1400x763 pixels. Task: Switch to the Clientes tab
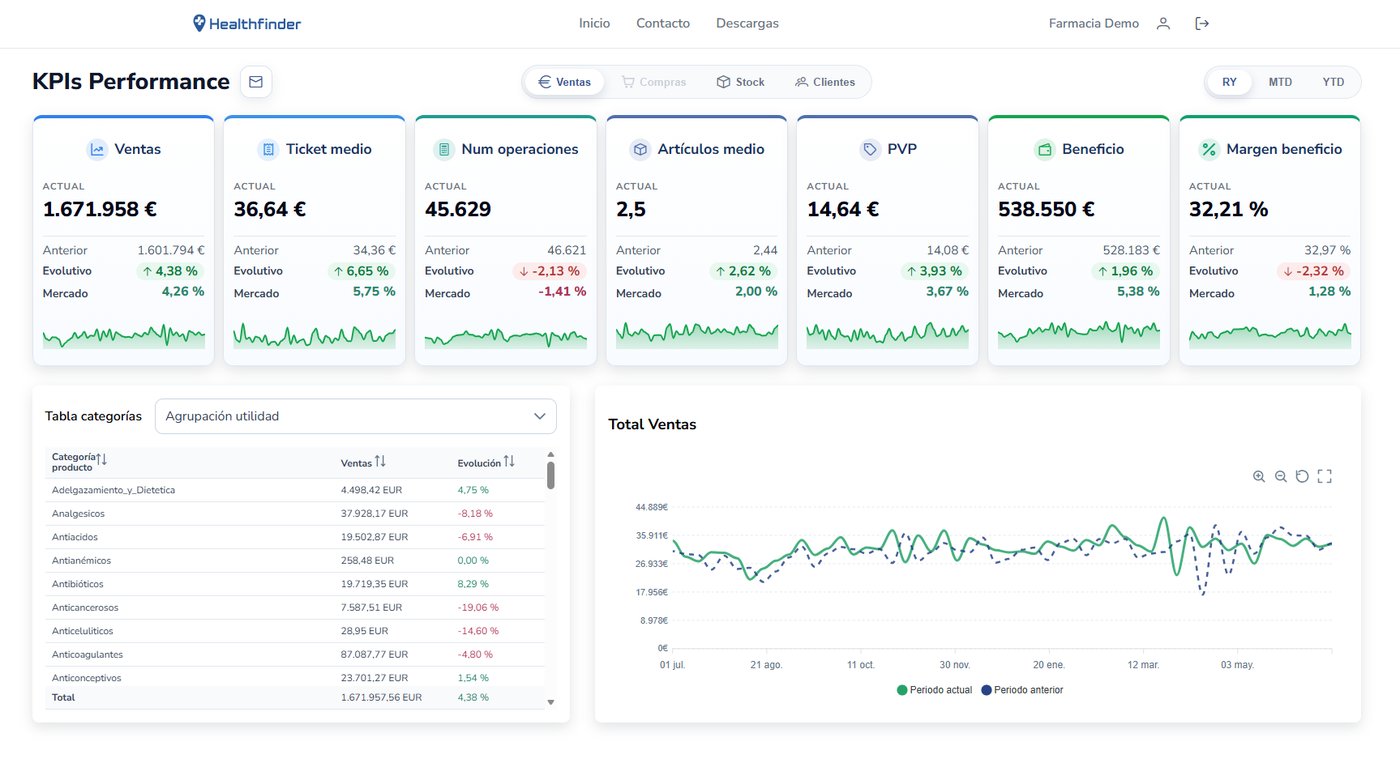(825, 82)
